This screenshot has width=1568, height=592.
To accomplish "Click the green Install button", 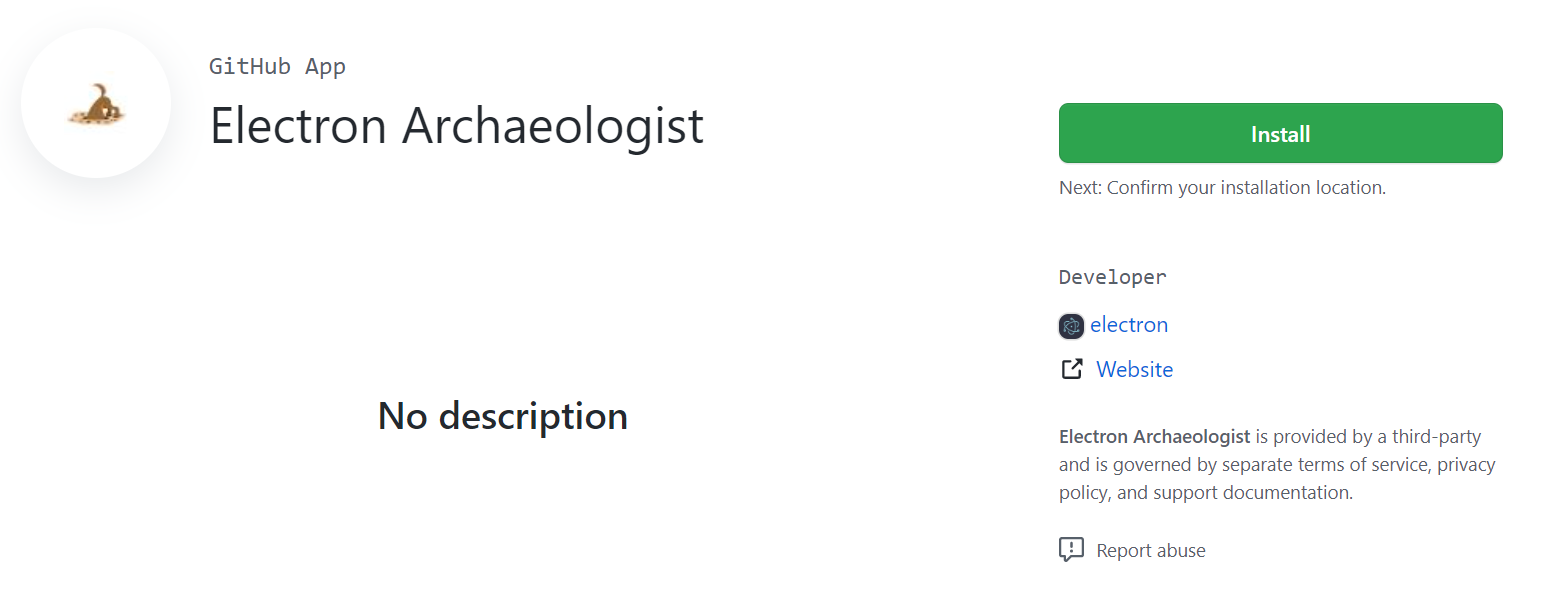I will [x=1280, y=133].
